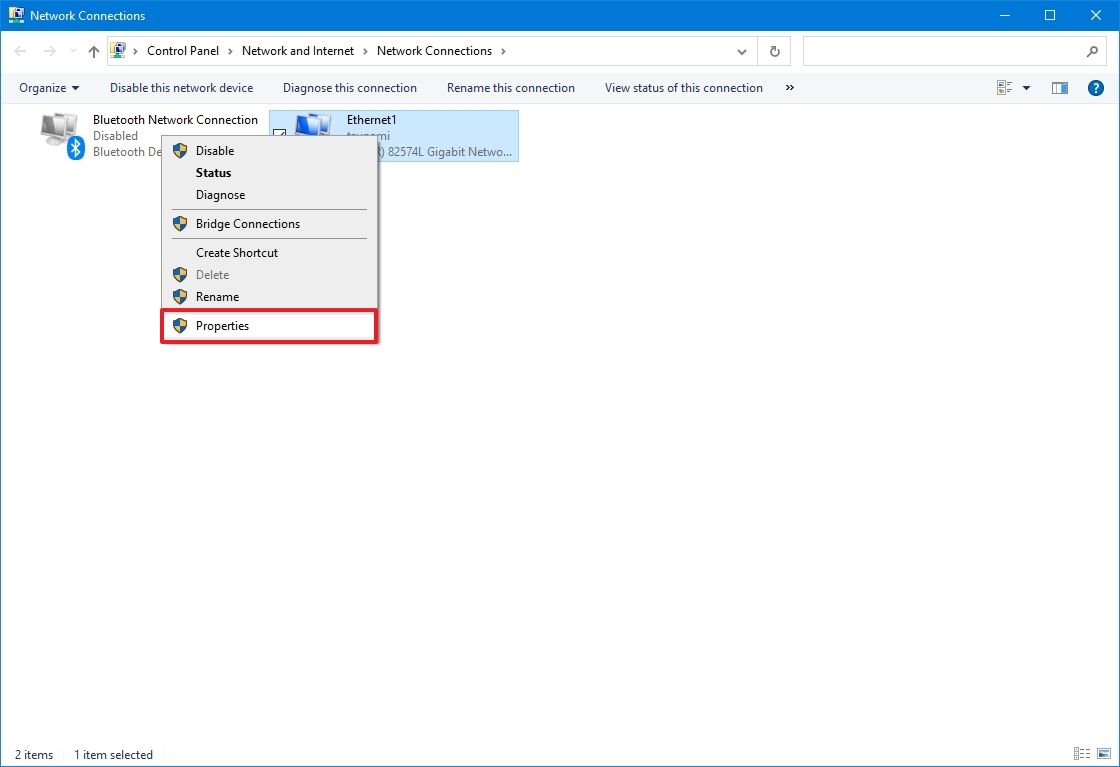Click inside the search box
The width and height of the screenshot is (1120, 767).
pyautogui.click(x=950, y=51)
